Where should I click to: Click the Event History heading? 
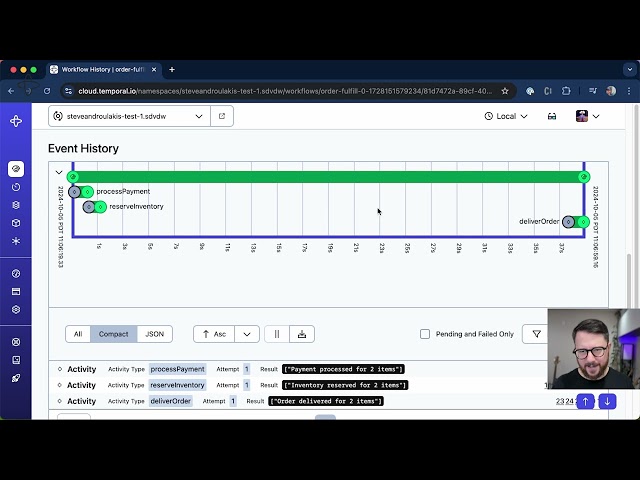coord(83,149)
